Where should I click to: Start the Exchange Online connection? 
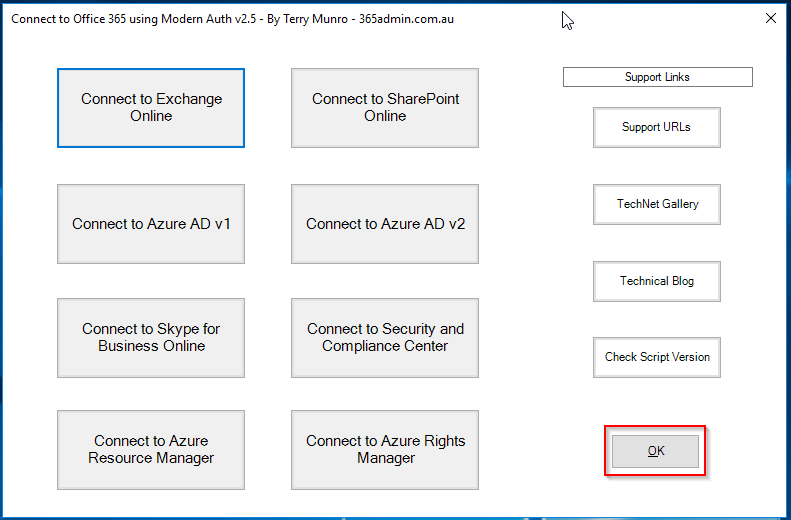point(151,108)
